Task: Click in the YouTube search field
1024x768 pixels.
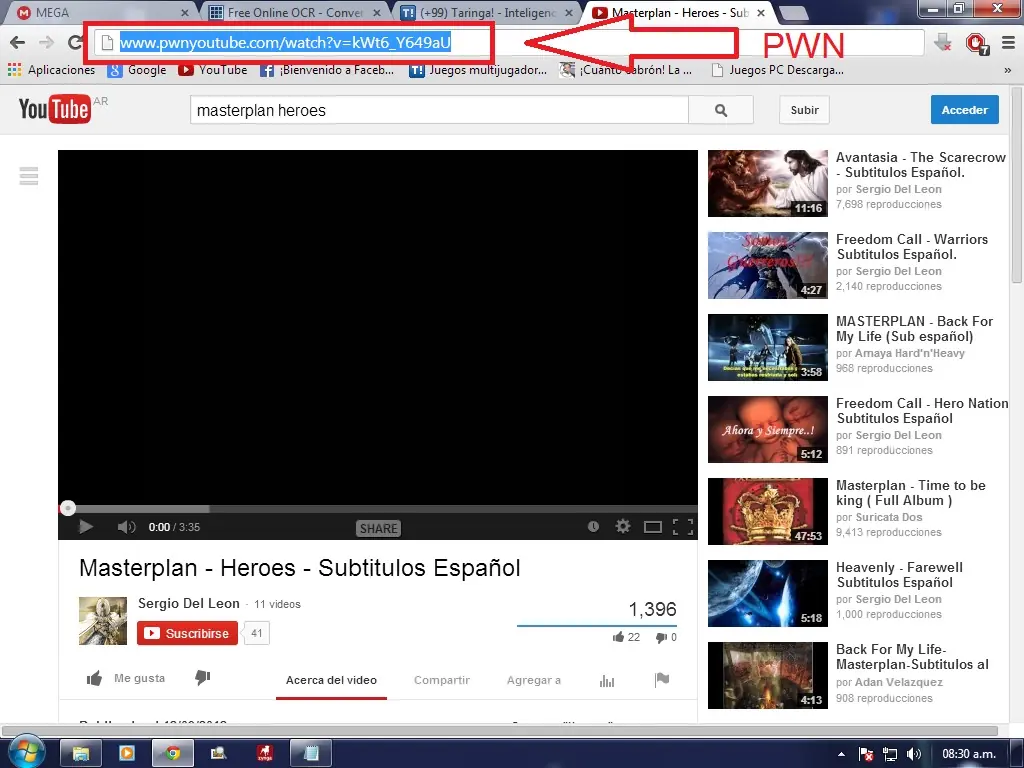Action: point(439,110)
